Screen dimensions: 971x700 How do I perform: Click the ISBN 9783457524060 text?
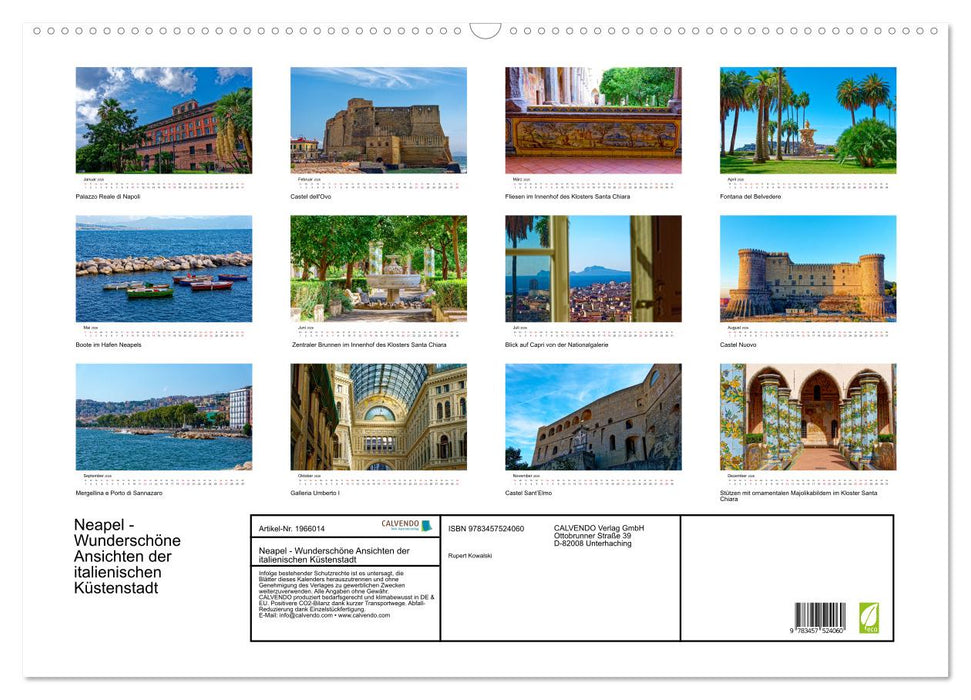(x=486, y=528)
